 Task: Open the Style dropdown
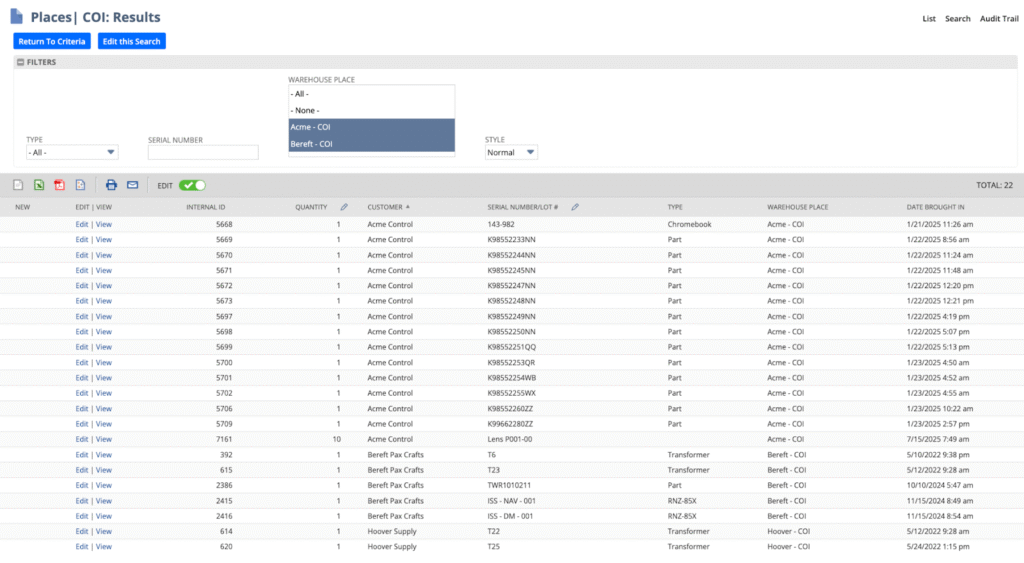[x=511, y=153]
